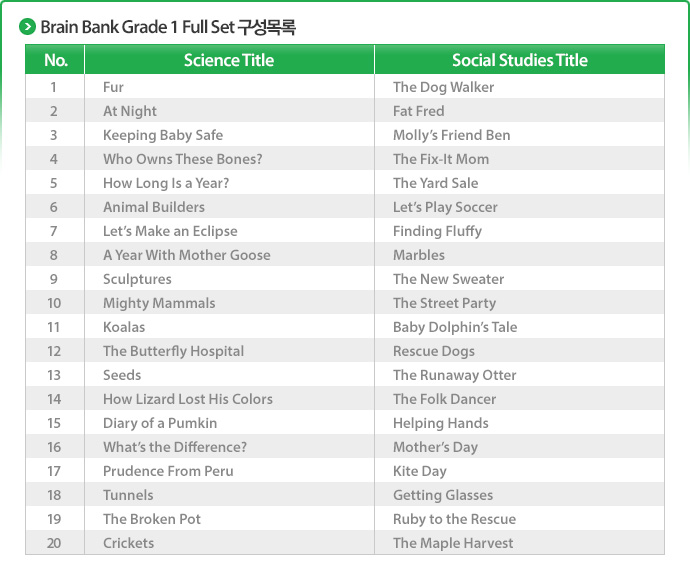Click the Science Title column header
The height and width of the screenshot is (574, 690).
pos(229,60)
